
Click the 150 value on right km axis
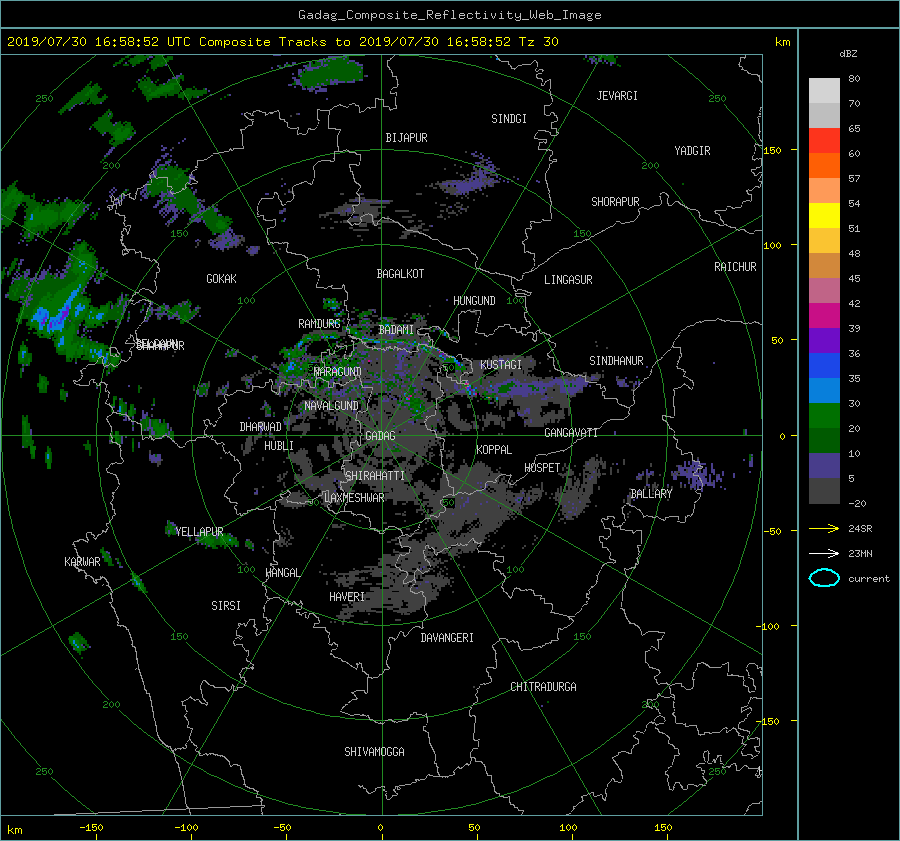(773, 150)
